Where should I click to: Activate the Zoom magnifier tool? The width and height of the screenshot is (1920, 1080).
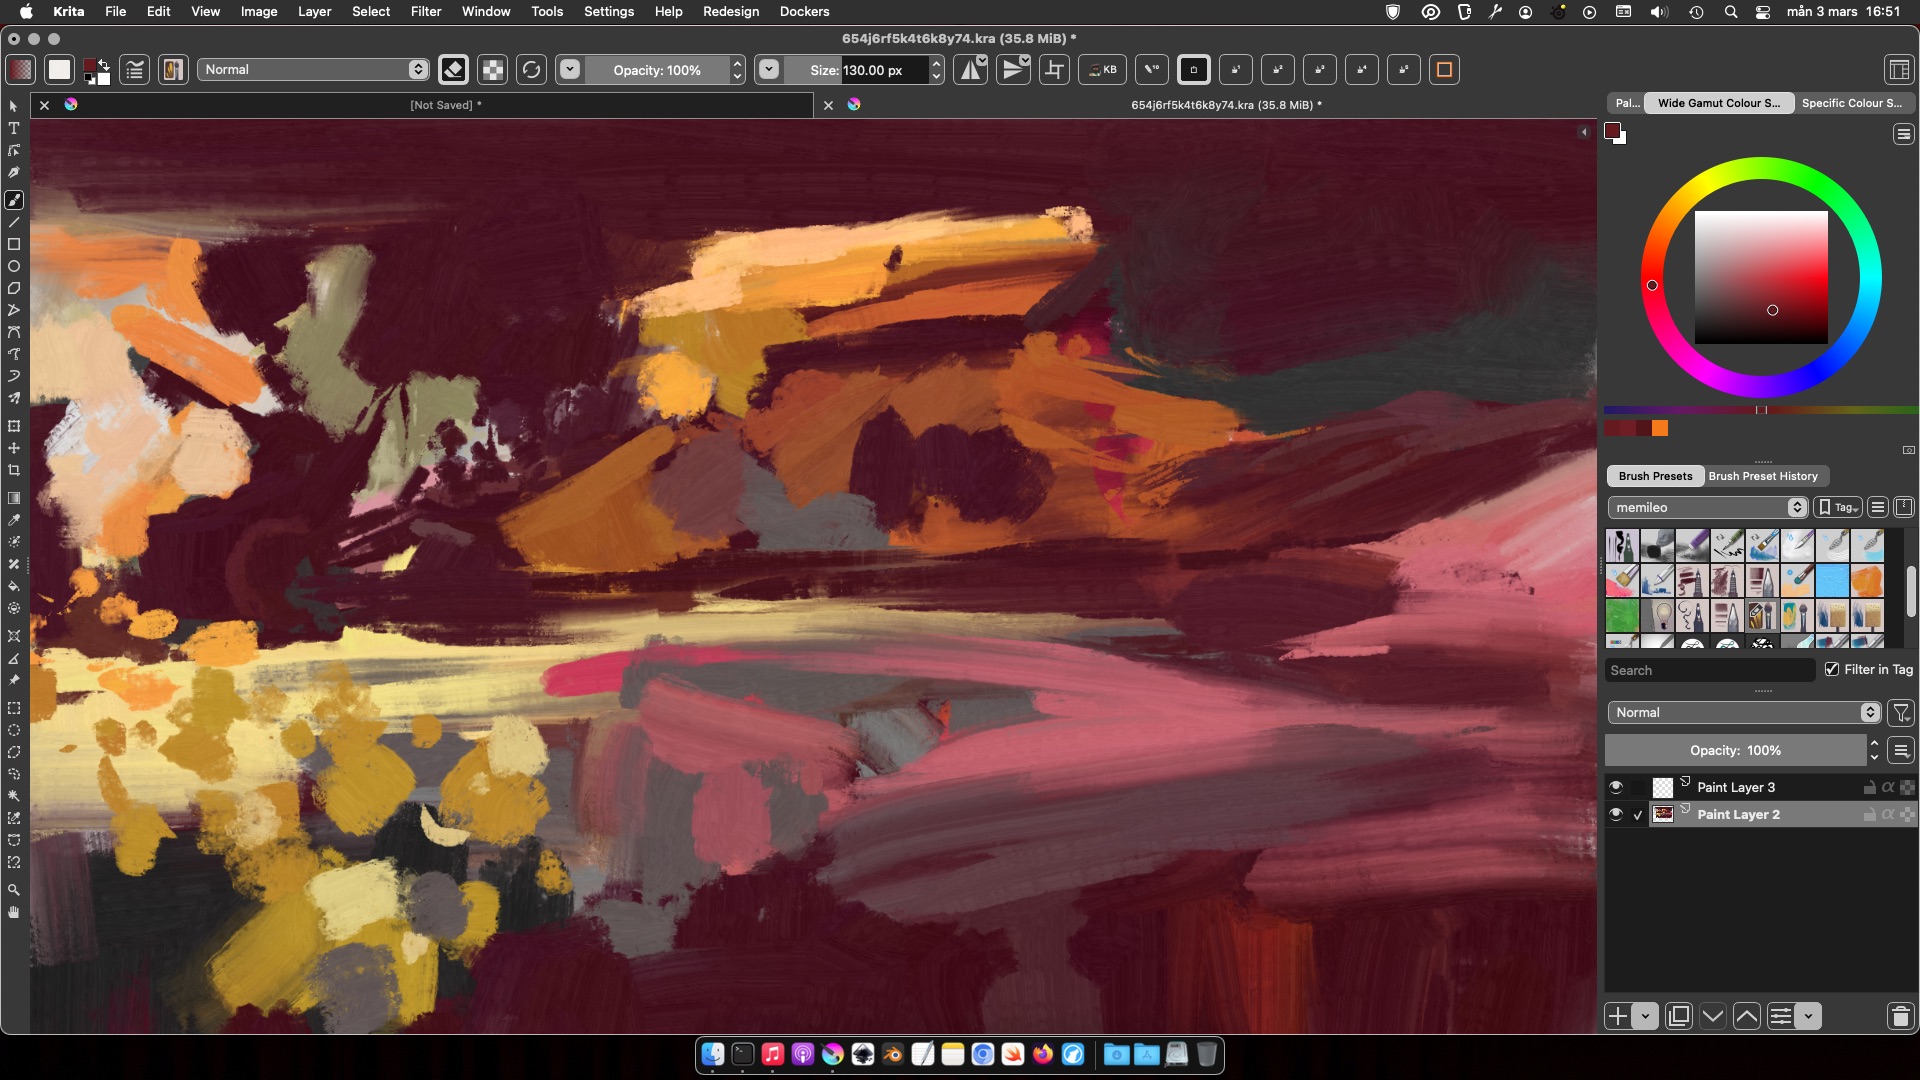[x=14, y=890]
